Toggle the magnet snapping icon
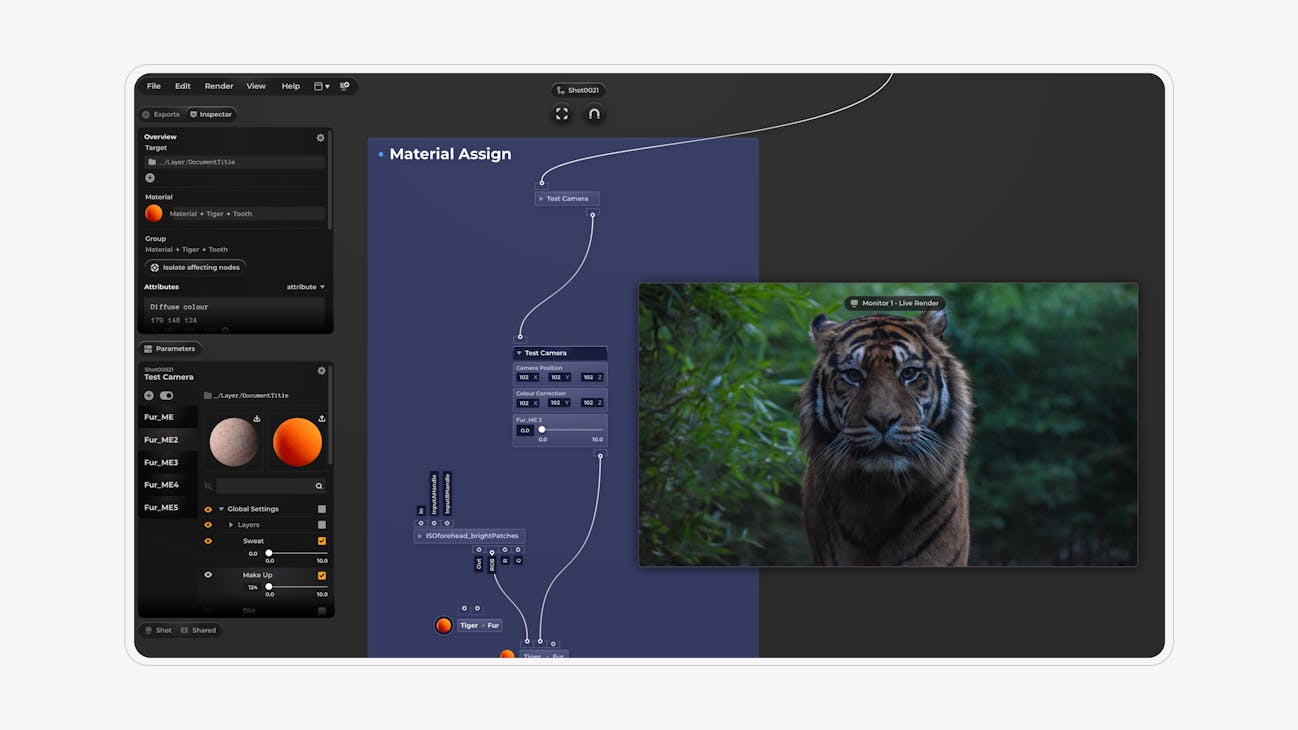The height and width of the screenshot is (730, 1298). [594, 114]
